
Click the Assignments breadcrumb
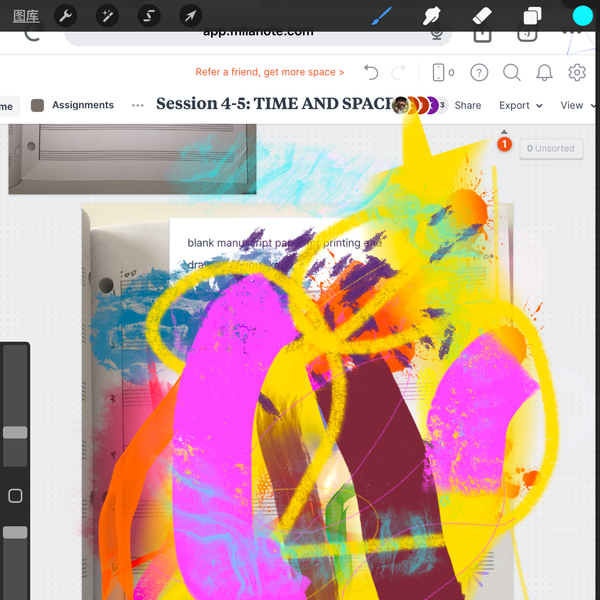[x=83, y=105]
